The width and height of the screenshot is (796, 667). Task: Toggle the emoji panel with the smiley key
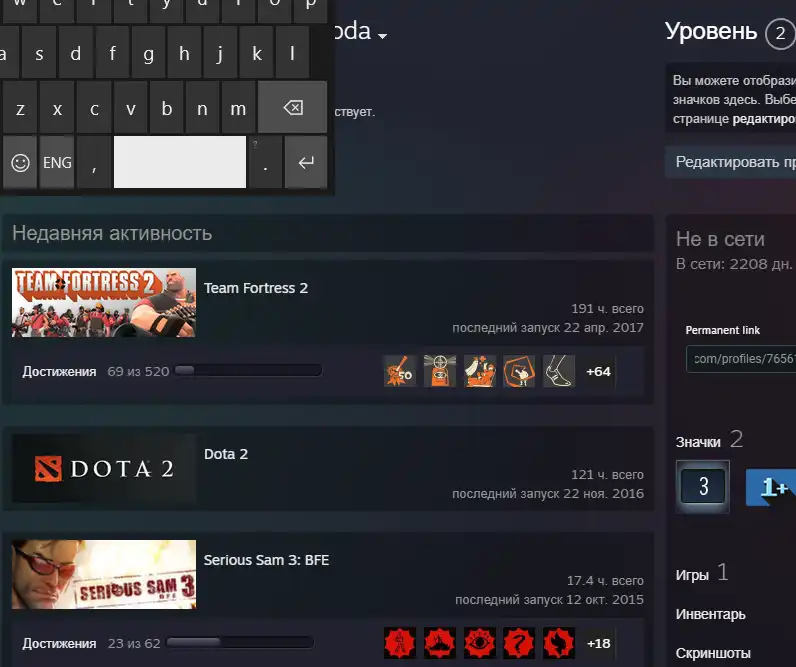click(20, 162)
